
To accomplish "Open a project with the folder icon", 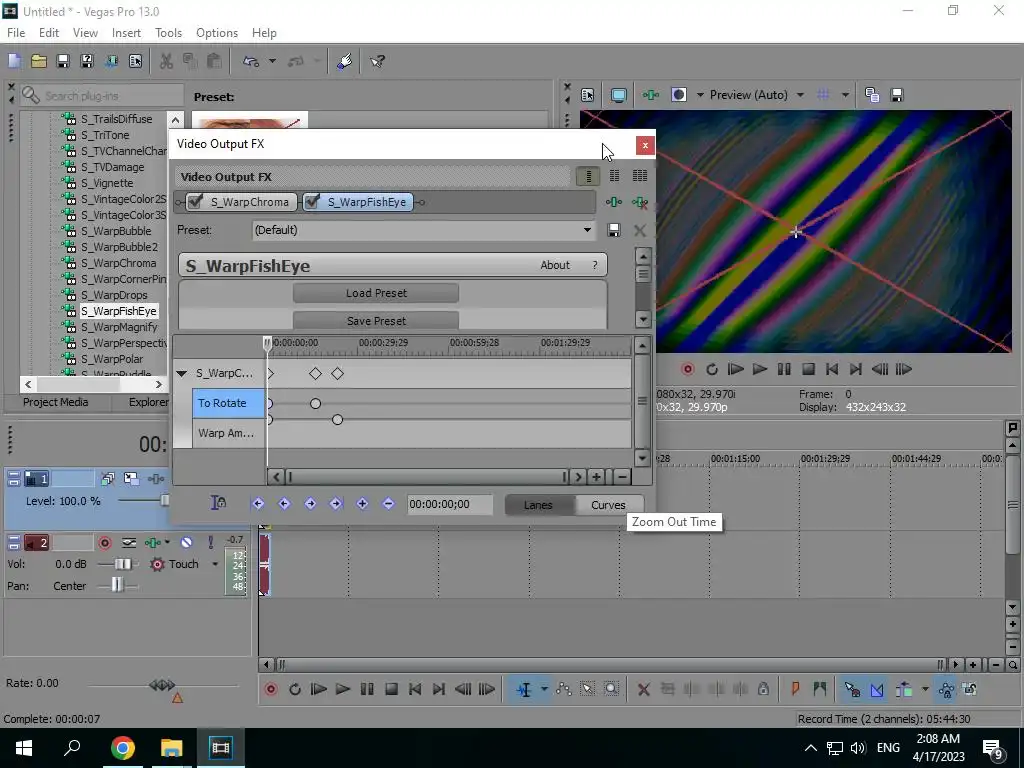I will tap(39, 61).
